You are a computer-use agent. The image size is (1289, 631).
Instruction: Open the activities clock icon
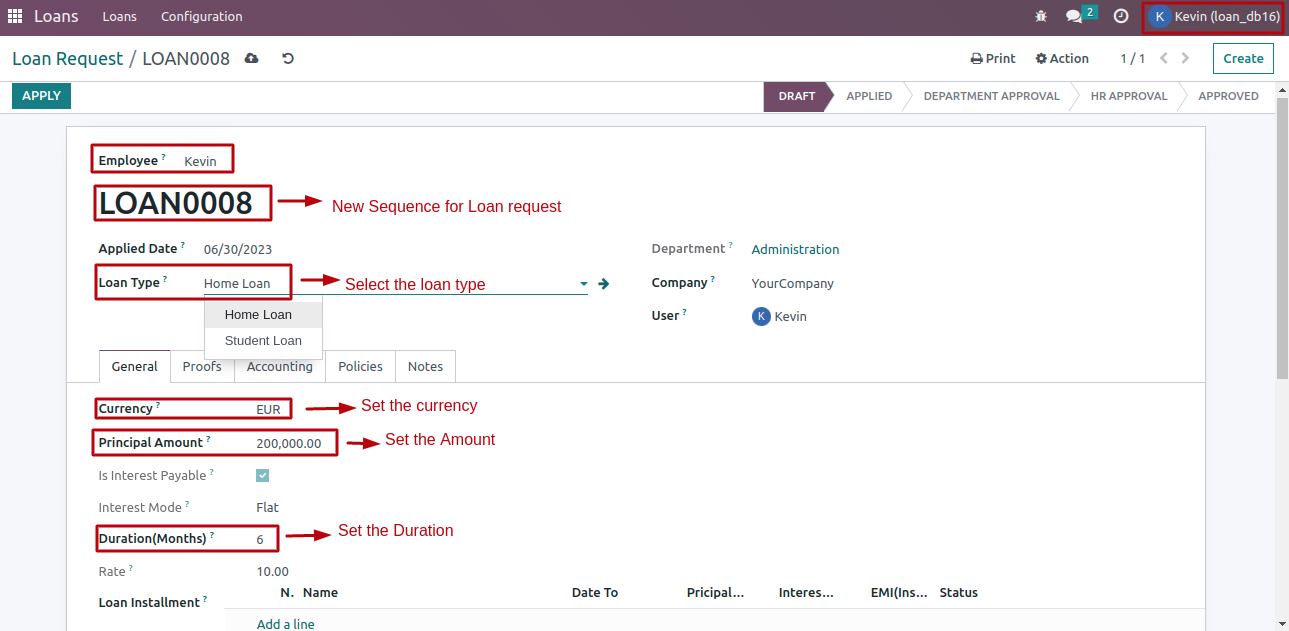(x=1121, y=16)
